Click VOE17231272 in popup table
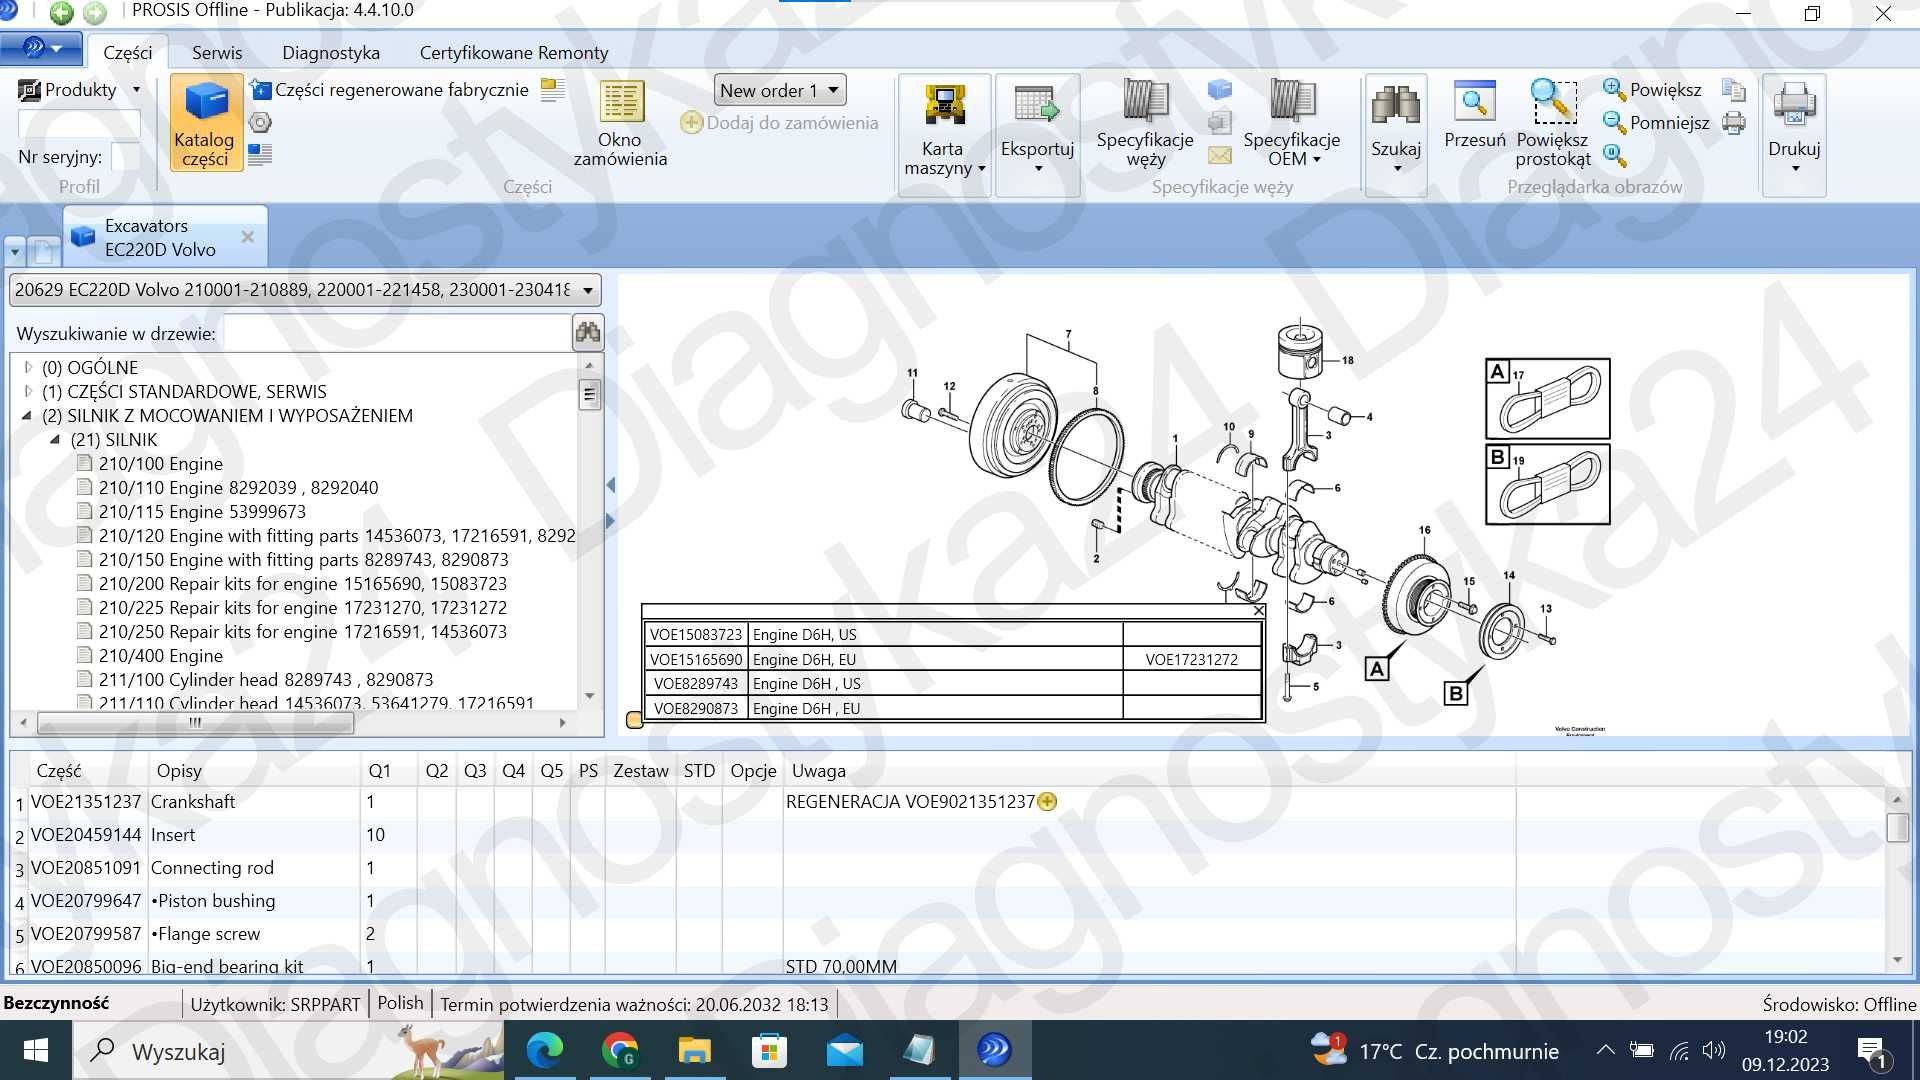The width and height of the screenshot is (1920, 1080). coord(1191,660)
